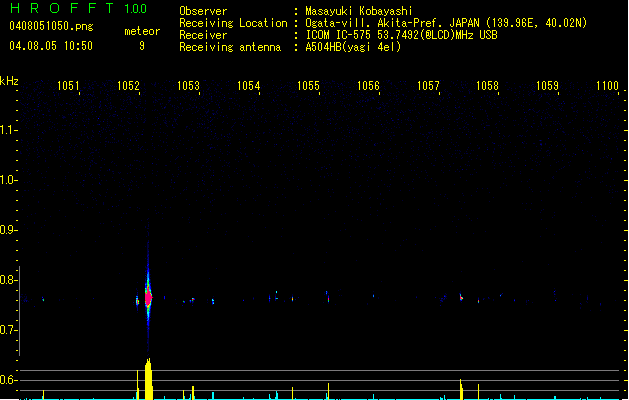Click the meteor count label
Screen dimensions: 629x400
(142, 31)
